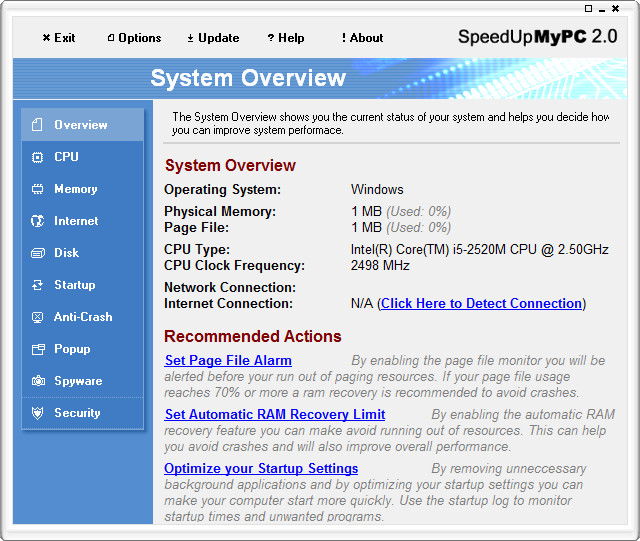Click the Internet globe icon

coord(37,221)
